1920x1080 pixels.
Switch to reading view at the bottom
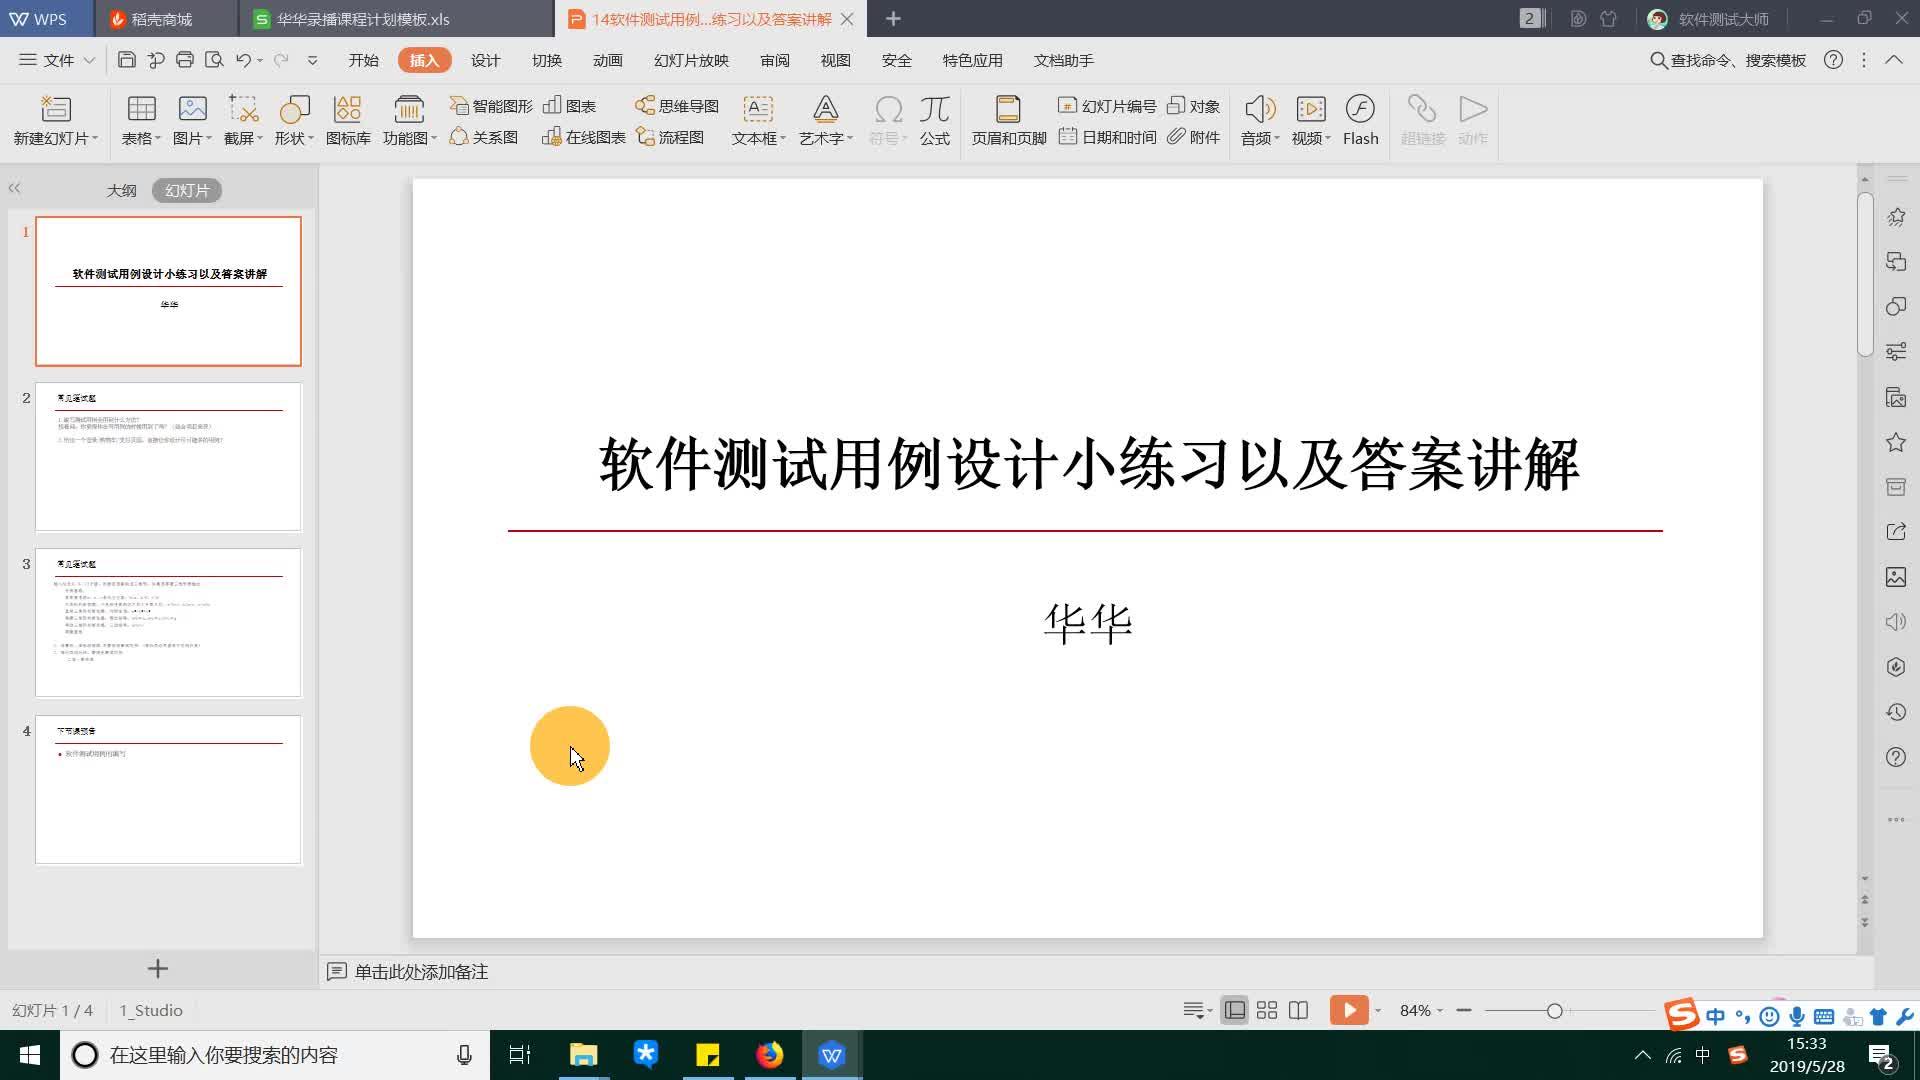pyautogui.click(x=1297, y=1010)
